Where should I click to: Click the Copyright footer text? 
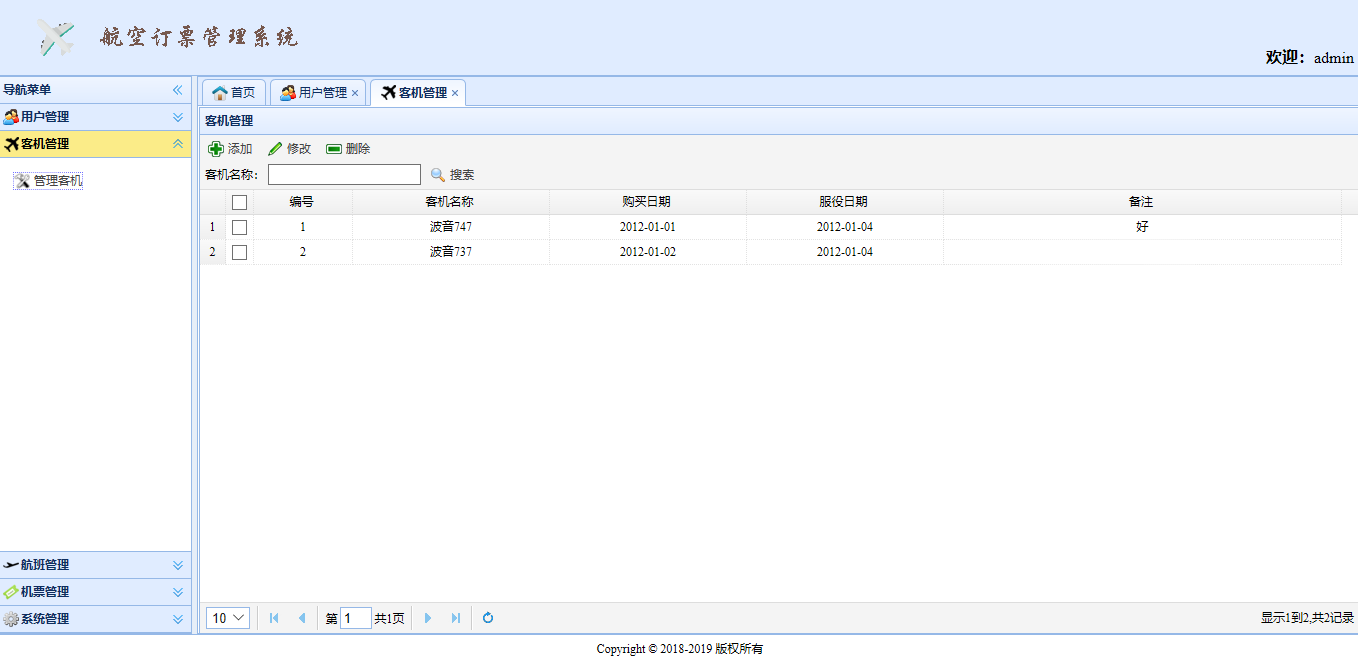tap(680, 648)
